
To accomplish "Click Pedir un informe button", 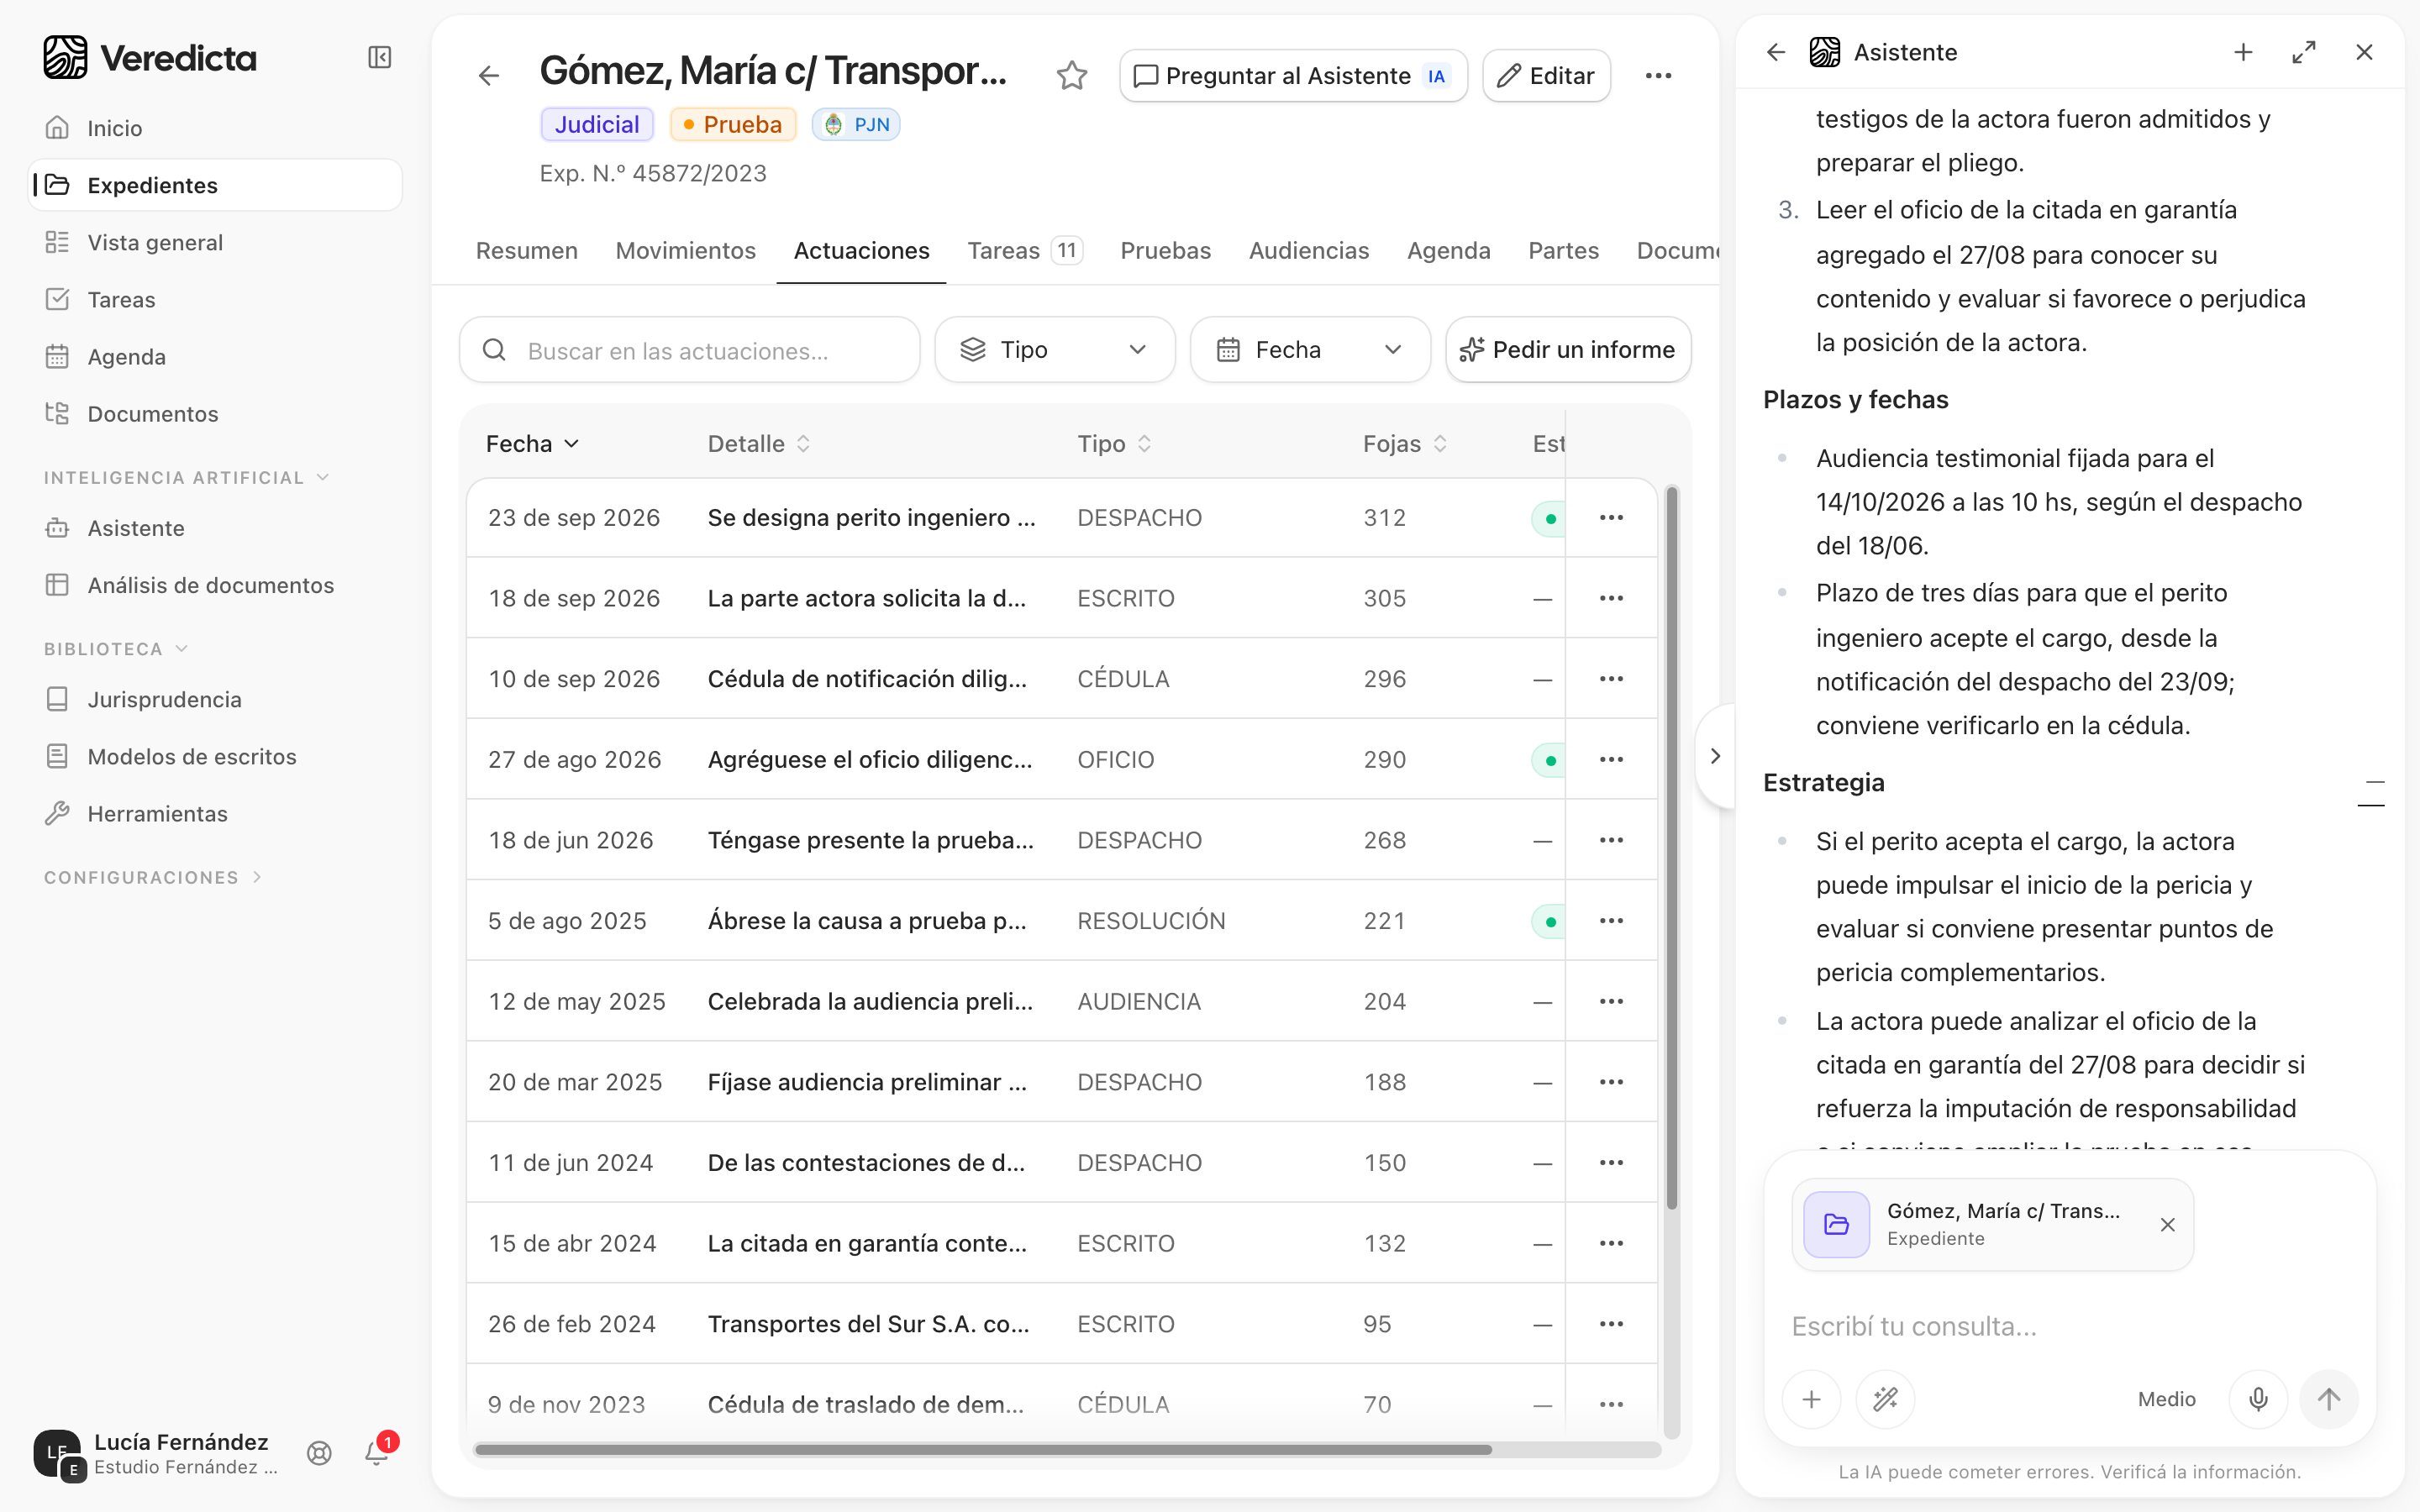I will click(x=1567, y=350).
